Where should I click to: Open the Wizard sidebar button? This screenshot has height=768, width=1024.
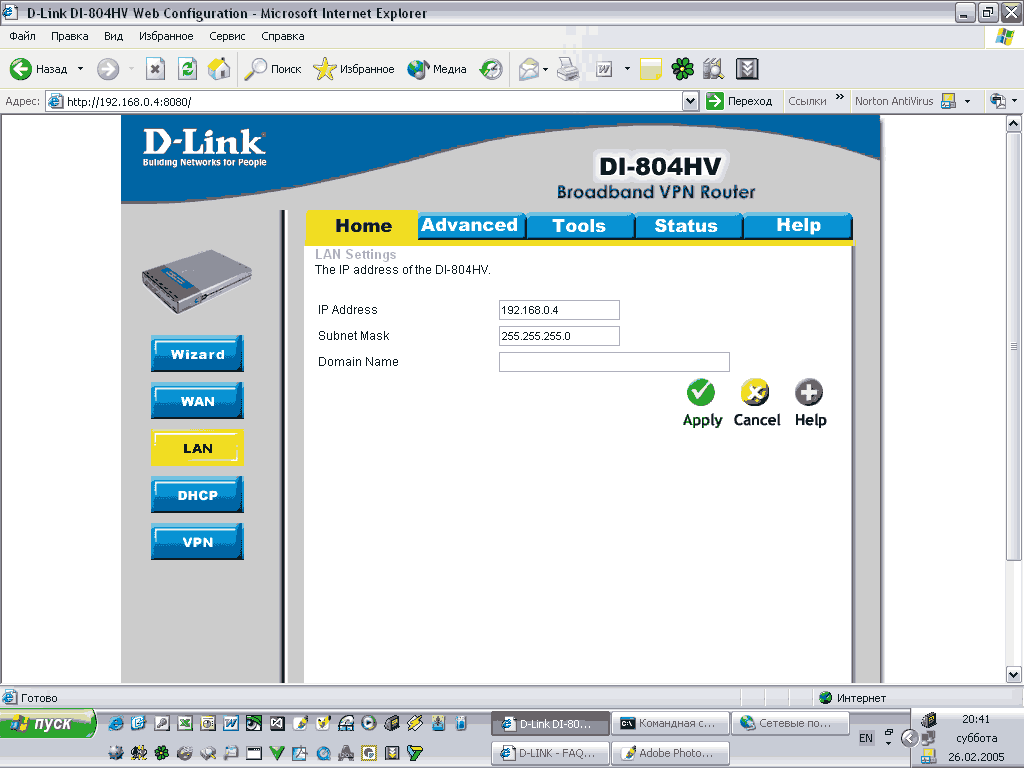(197, 354)
